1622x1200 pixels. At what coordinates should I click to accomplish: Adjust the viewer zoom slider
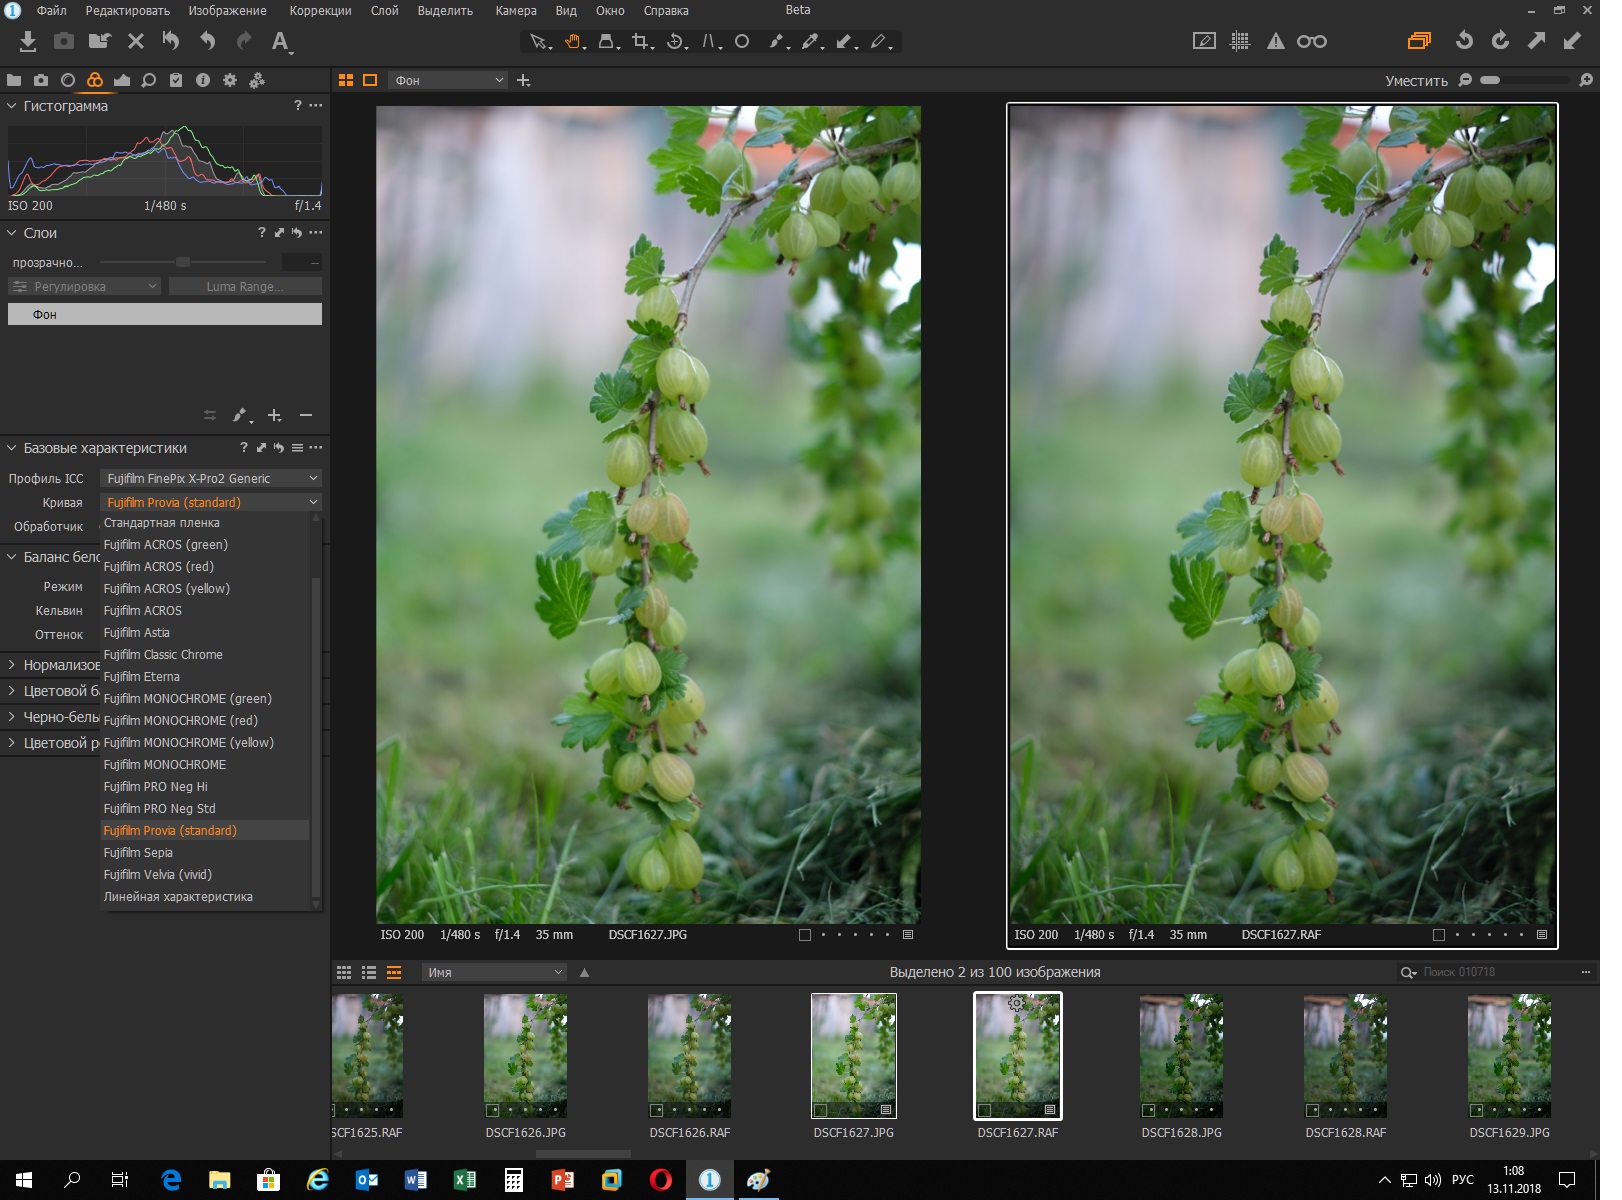[1526, 80]
